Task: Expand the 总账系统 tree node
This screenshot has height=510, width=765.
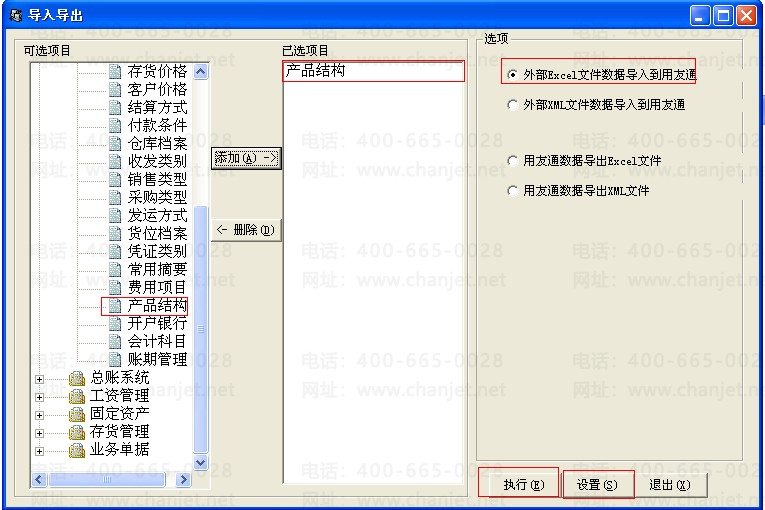Action: [40, 379]
